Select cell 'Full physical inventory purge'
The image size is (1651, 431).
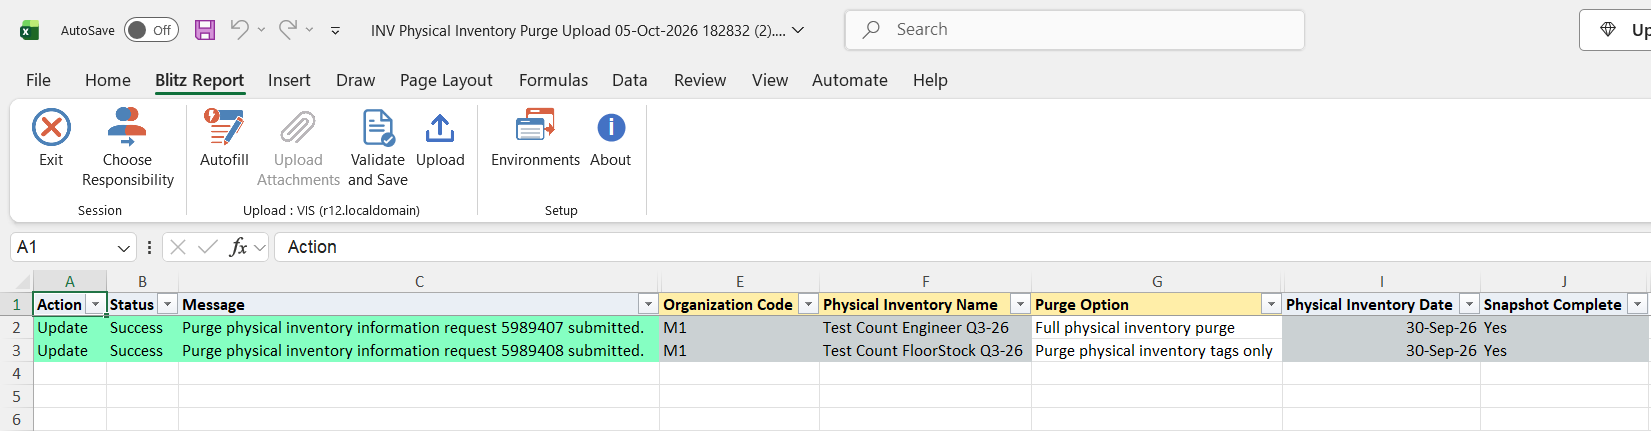click(x=1157, y=328)
